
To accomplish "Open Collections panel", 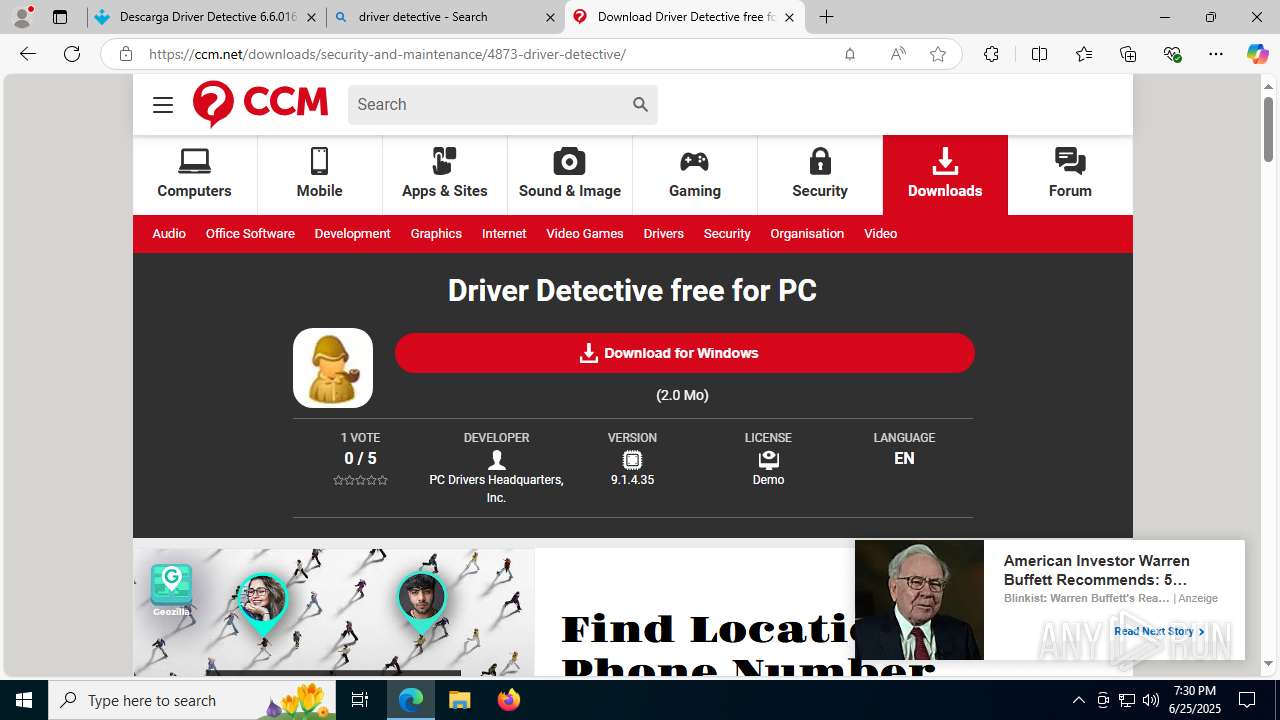I will click(x=1128, y=54).
